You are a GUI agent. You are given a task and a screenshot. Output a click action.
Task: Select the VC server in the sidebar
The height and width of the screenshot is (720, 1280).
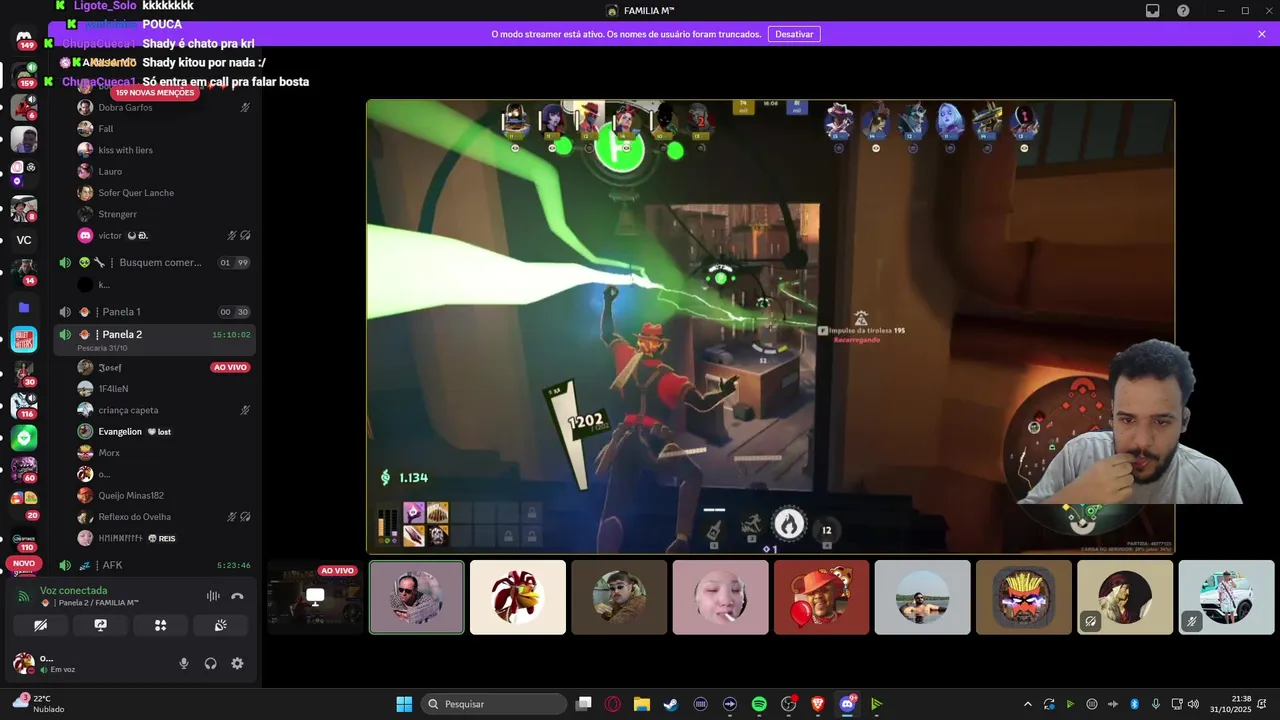(x=24, y=240)
